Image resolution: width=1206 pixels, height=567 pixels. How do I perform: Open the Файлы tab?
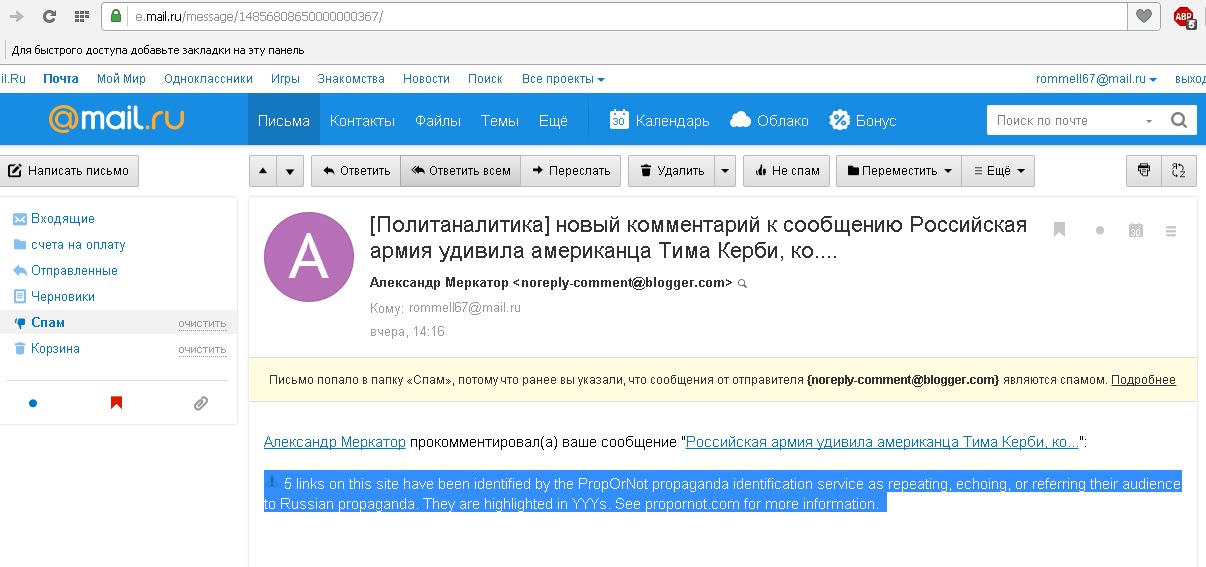[x=438, y=120]
